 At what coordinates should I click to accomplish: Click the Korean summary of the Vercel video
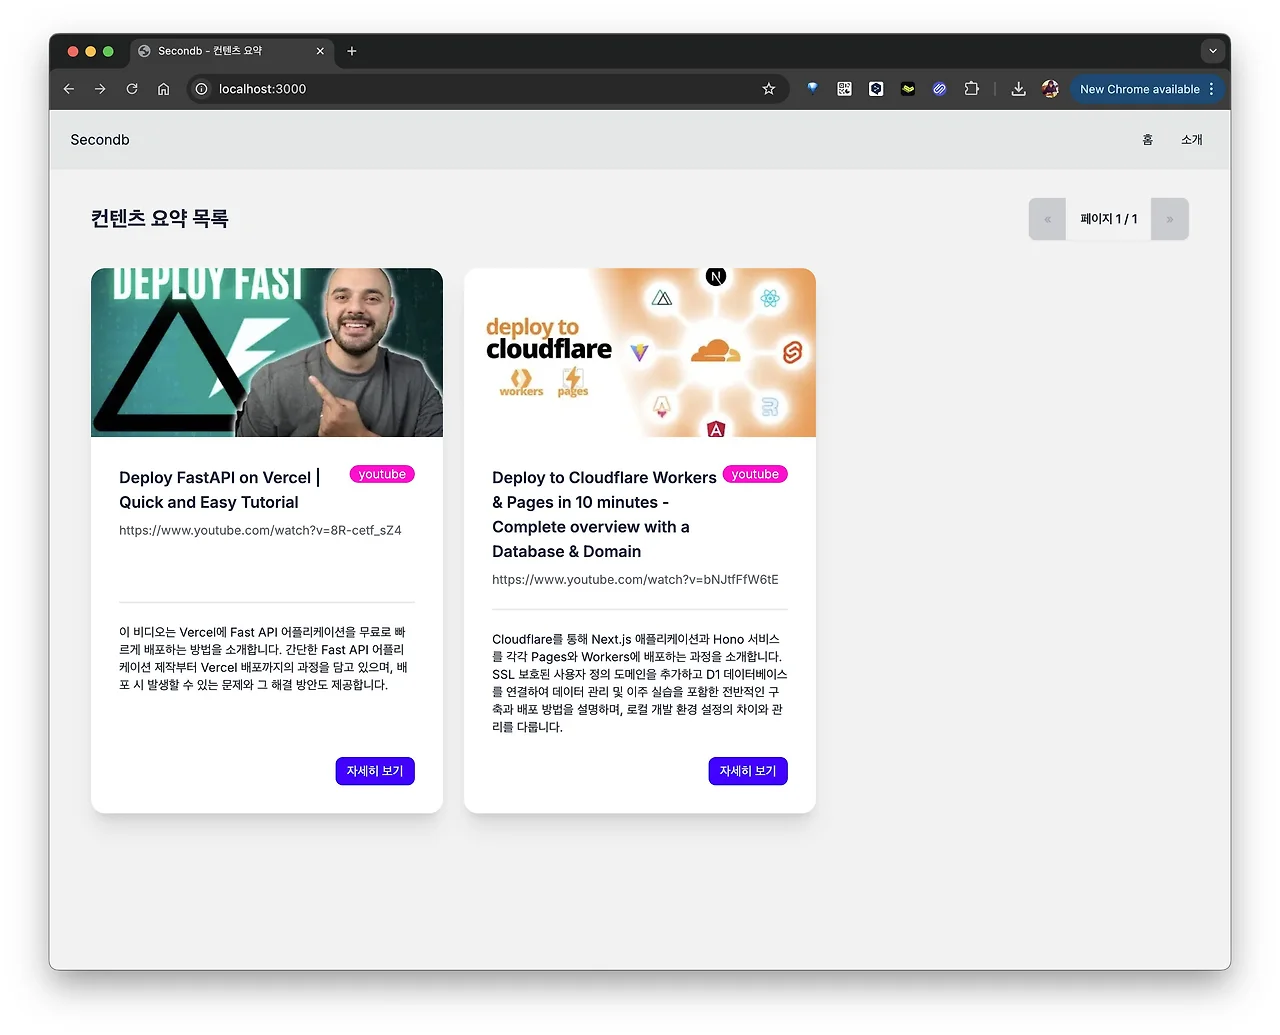tap(263, 658)
